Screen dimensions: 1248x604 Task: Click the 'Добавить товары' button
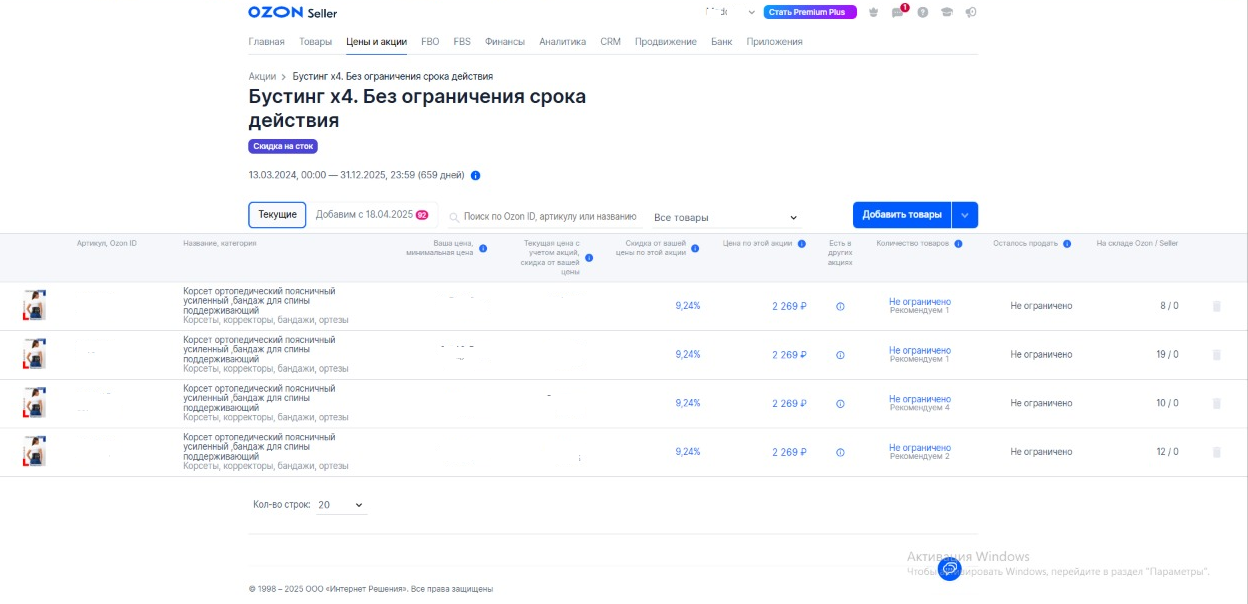(902, 215)
